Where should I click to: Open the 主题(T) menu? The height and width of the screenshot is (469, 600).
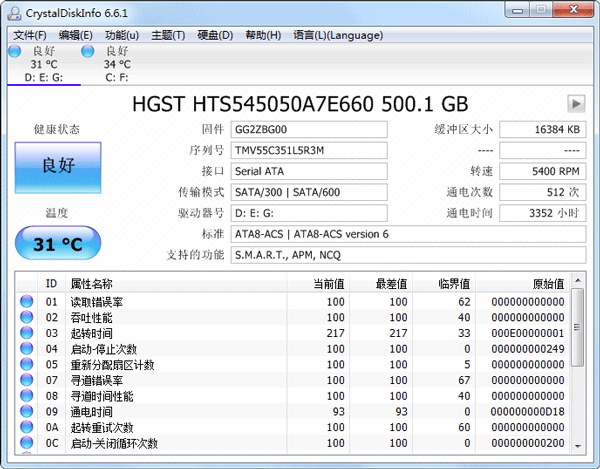[168, 35]
